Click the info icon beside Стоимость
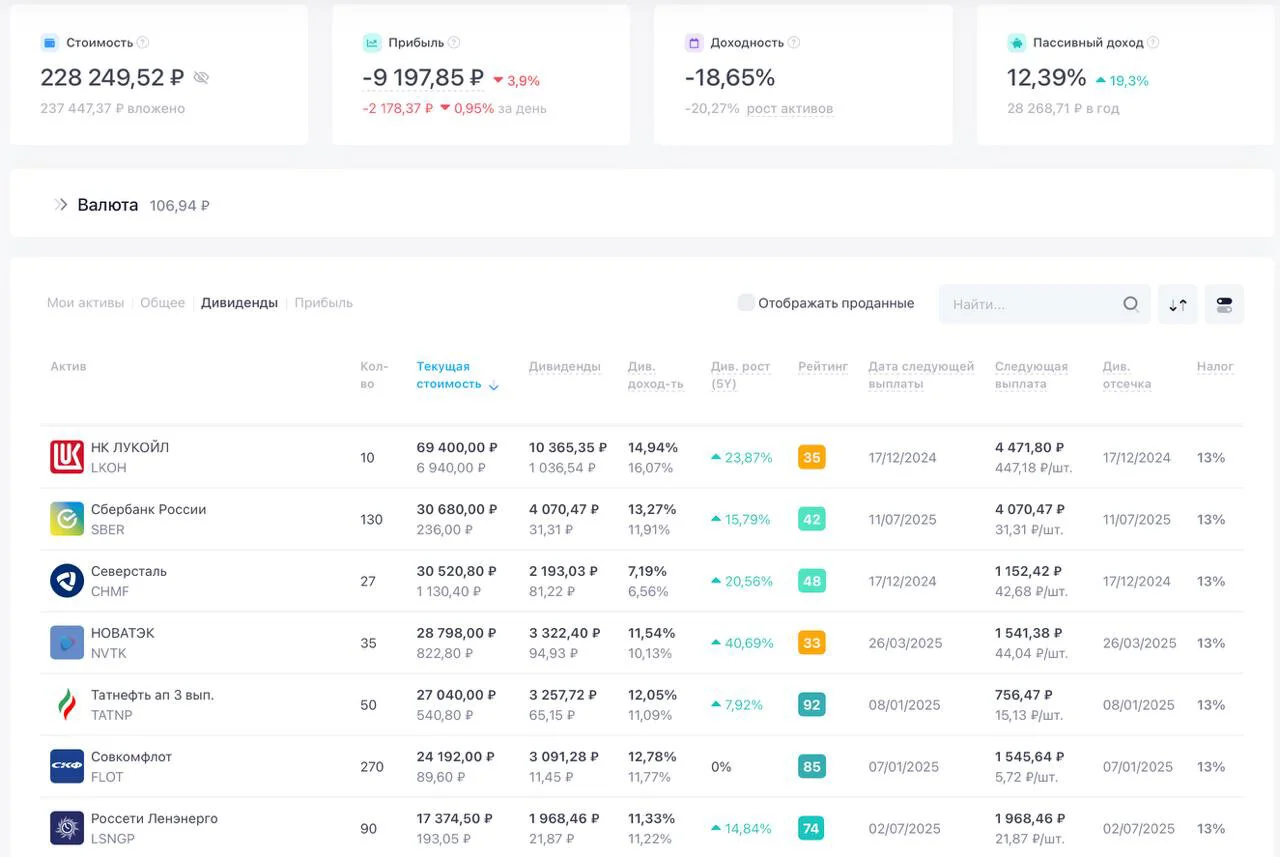 coord(143,43)
